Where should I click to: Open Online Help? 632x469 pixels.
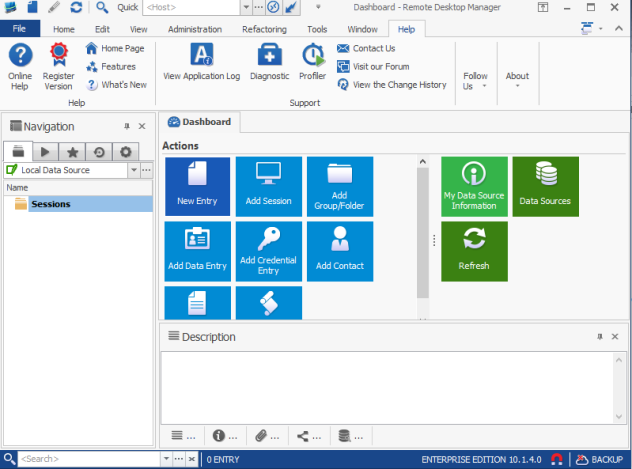click(20, 67)
